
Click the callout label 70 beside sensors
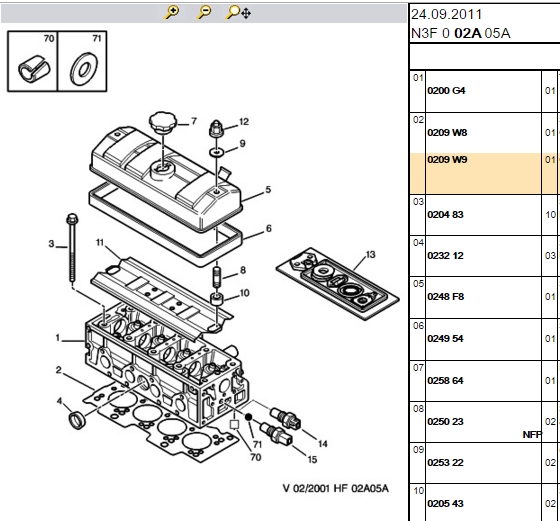click(x=255, y=457)
